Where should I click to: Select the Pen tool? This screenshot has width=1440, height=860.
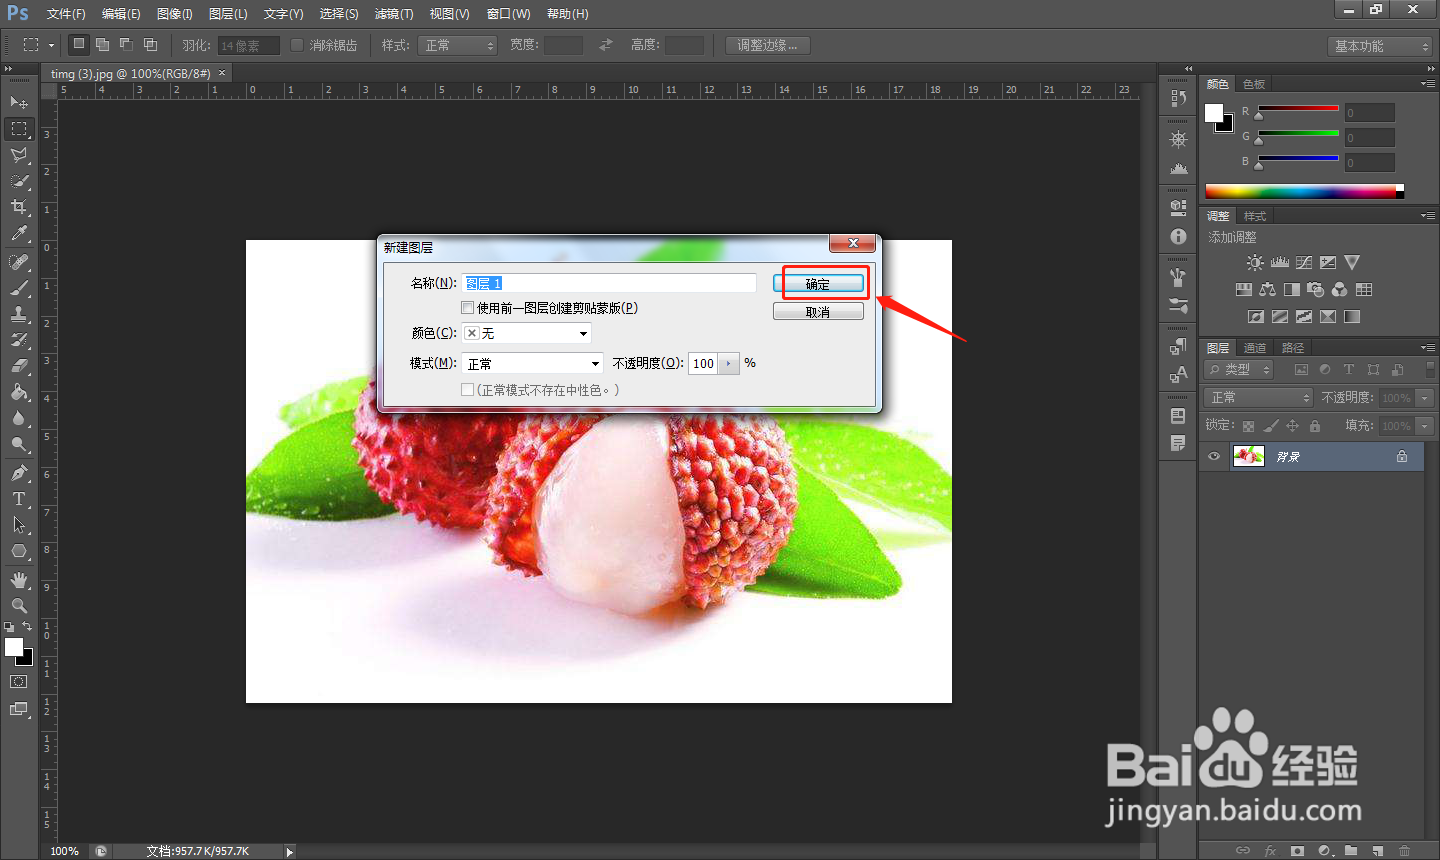tap(19, 473)
